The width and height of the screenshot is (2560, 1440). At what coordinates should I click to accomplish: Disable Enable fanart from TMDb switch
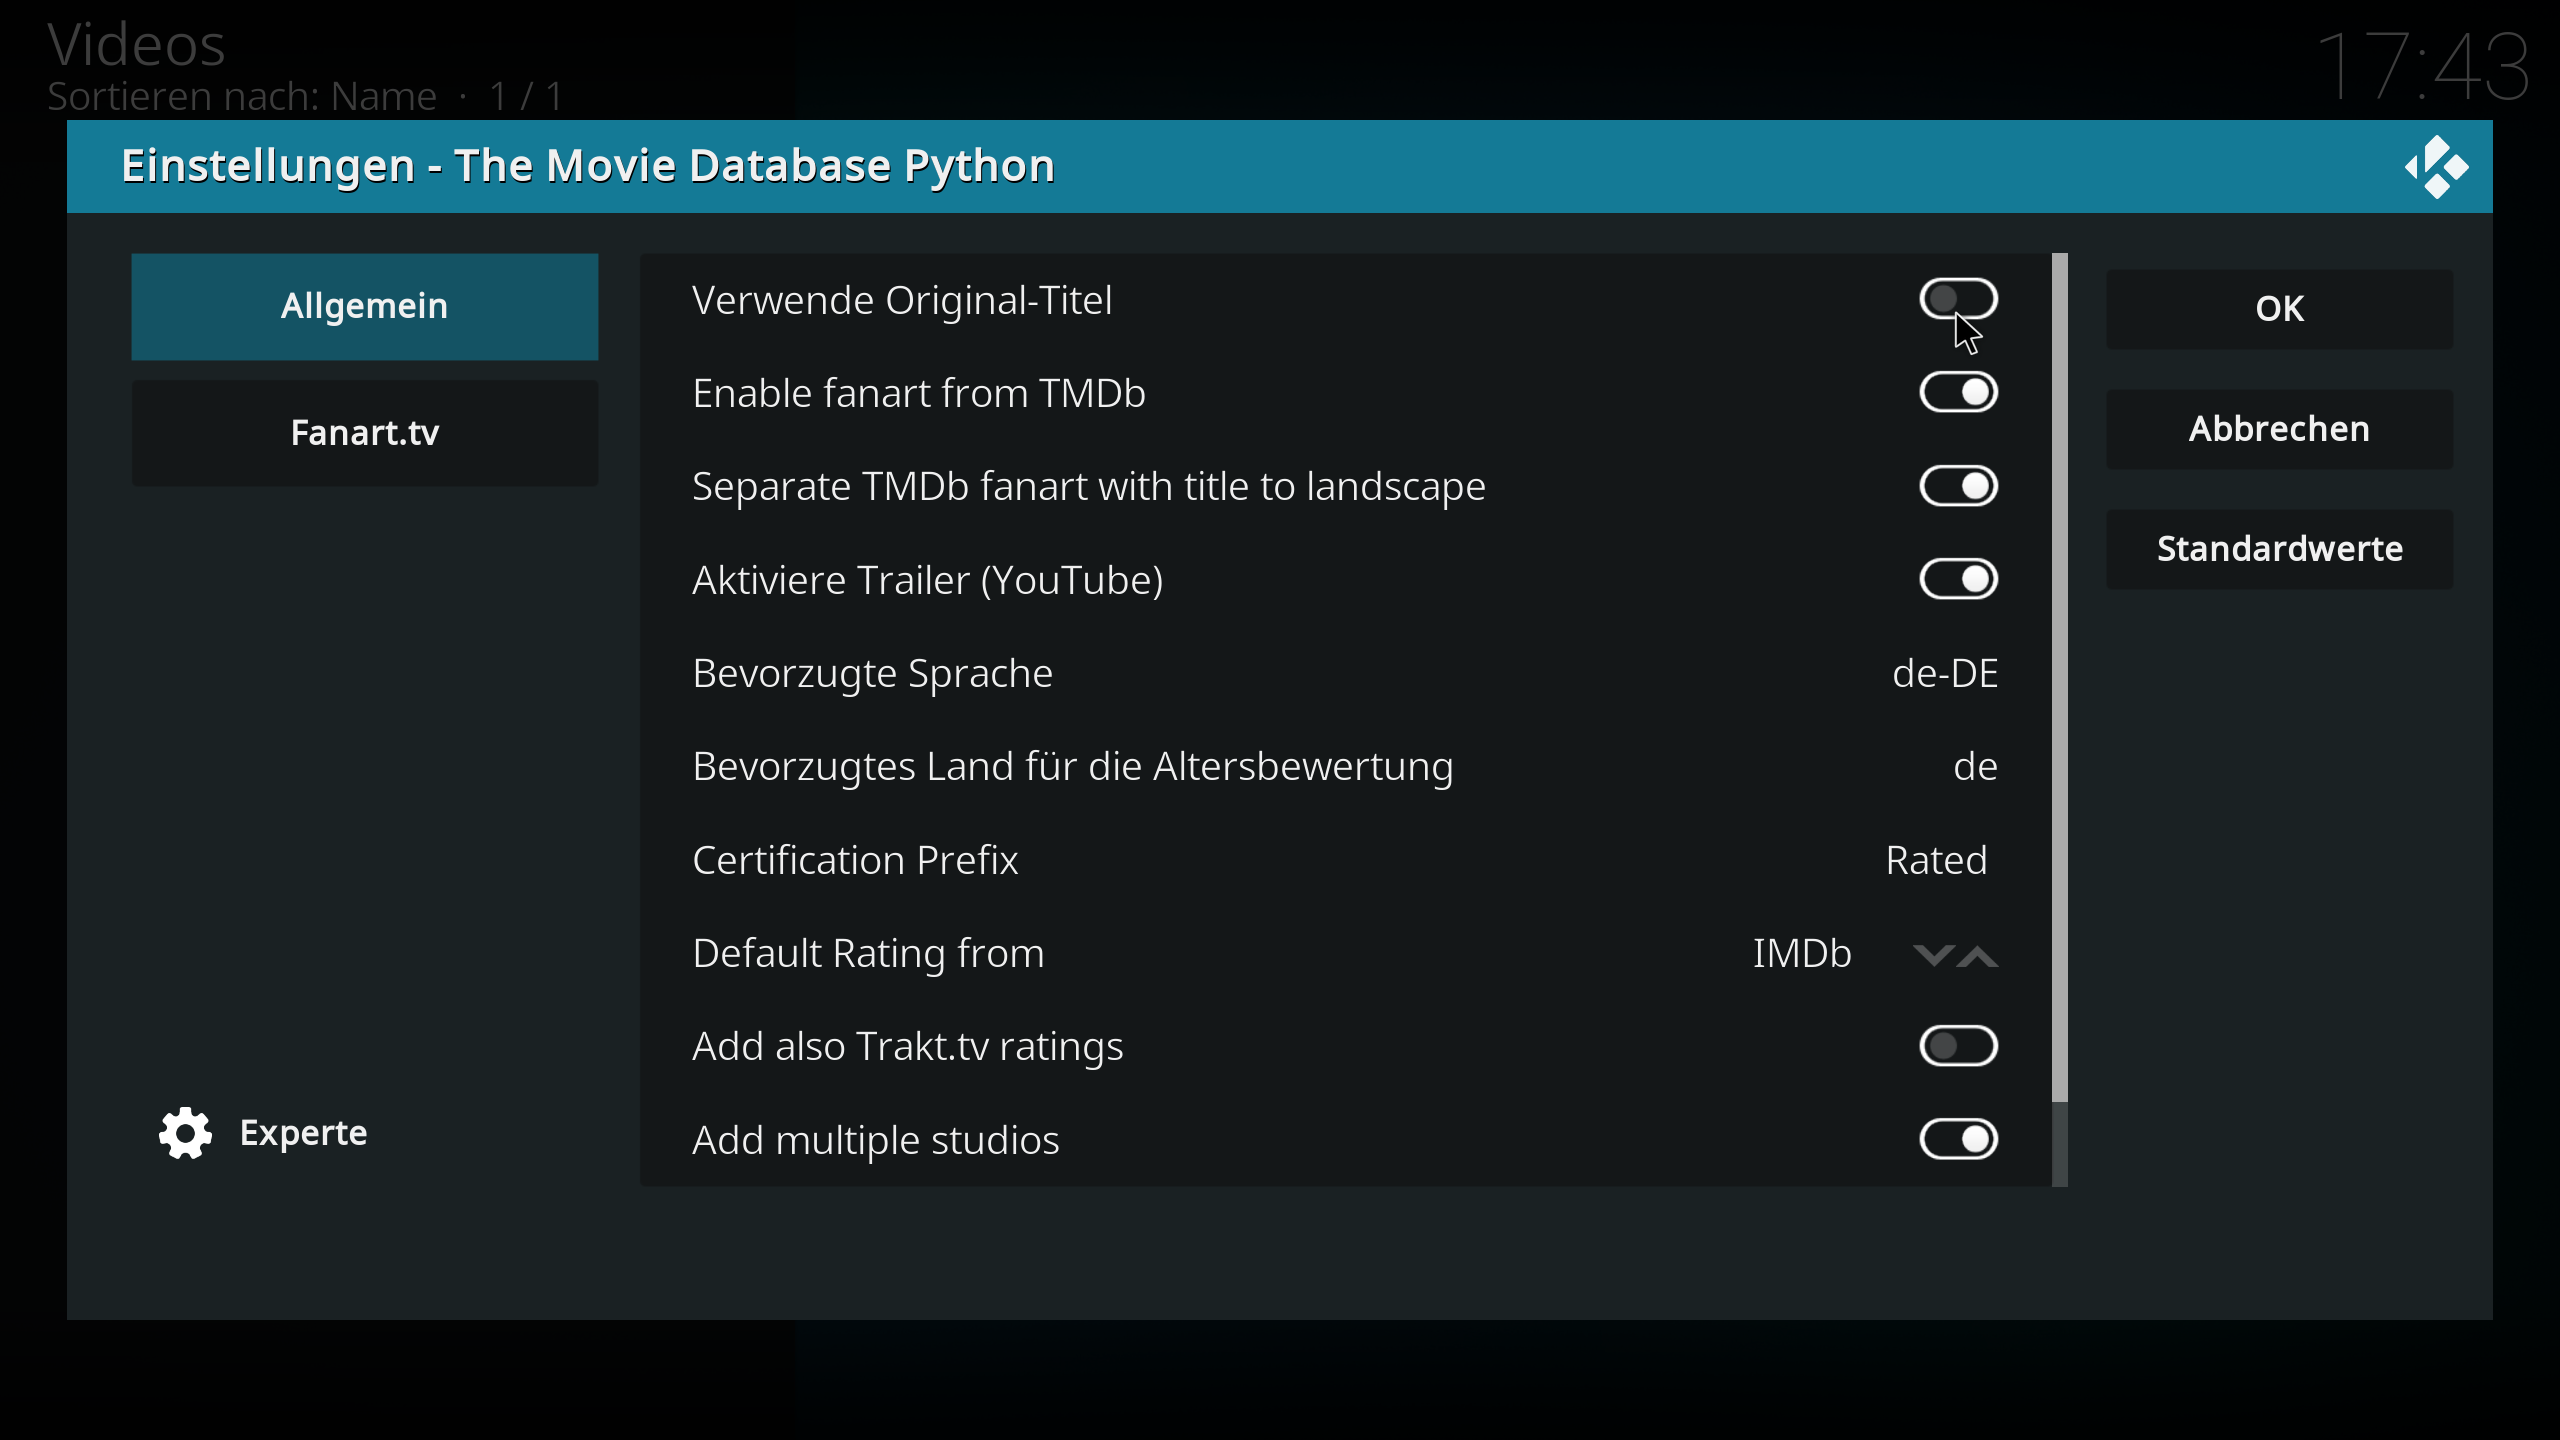pos(1958,392)
